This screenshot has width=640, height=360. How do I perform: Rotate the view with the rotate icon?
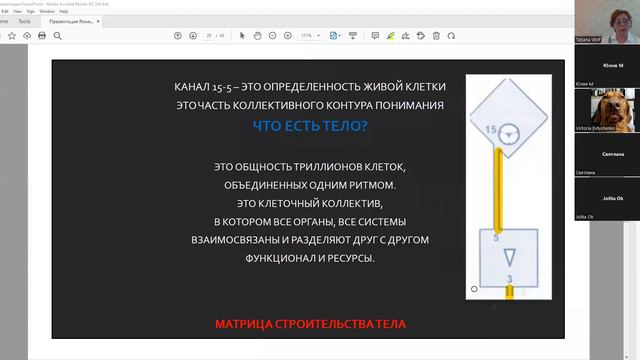tap(451, 36)
